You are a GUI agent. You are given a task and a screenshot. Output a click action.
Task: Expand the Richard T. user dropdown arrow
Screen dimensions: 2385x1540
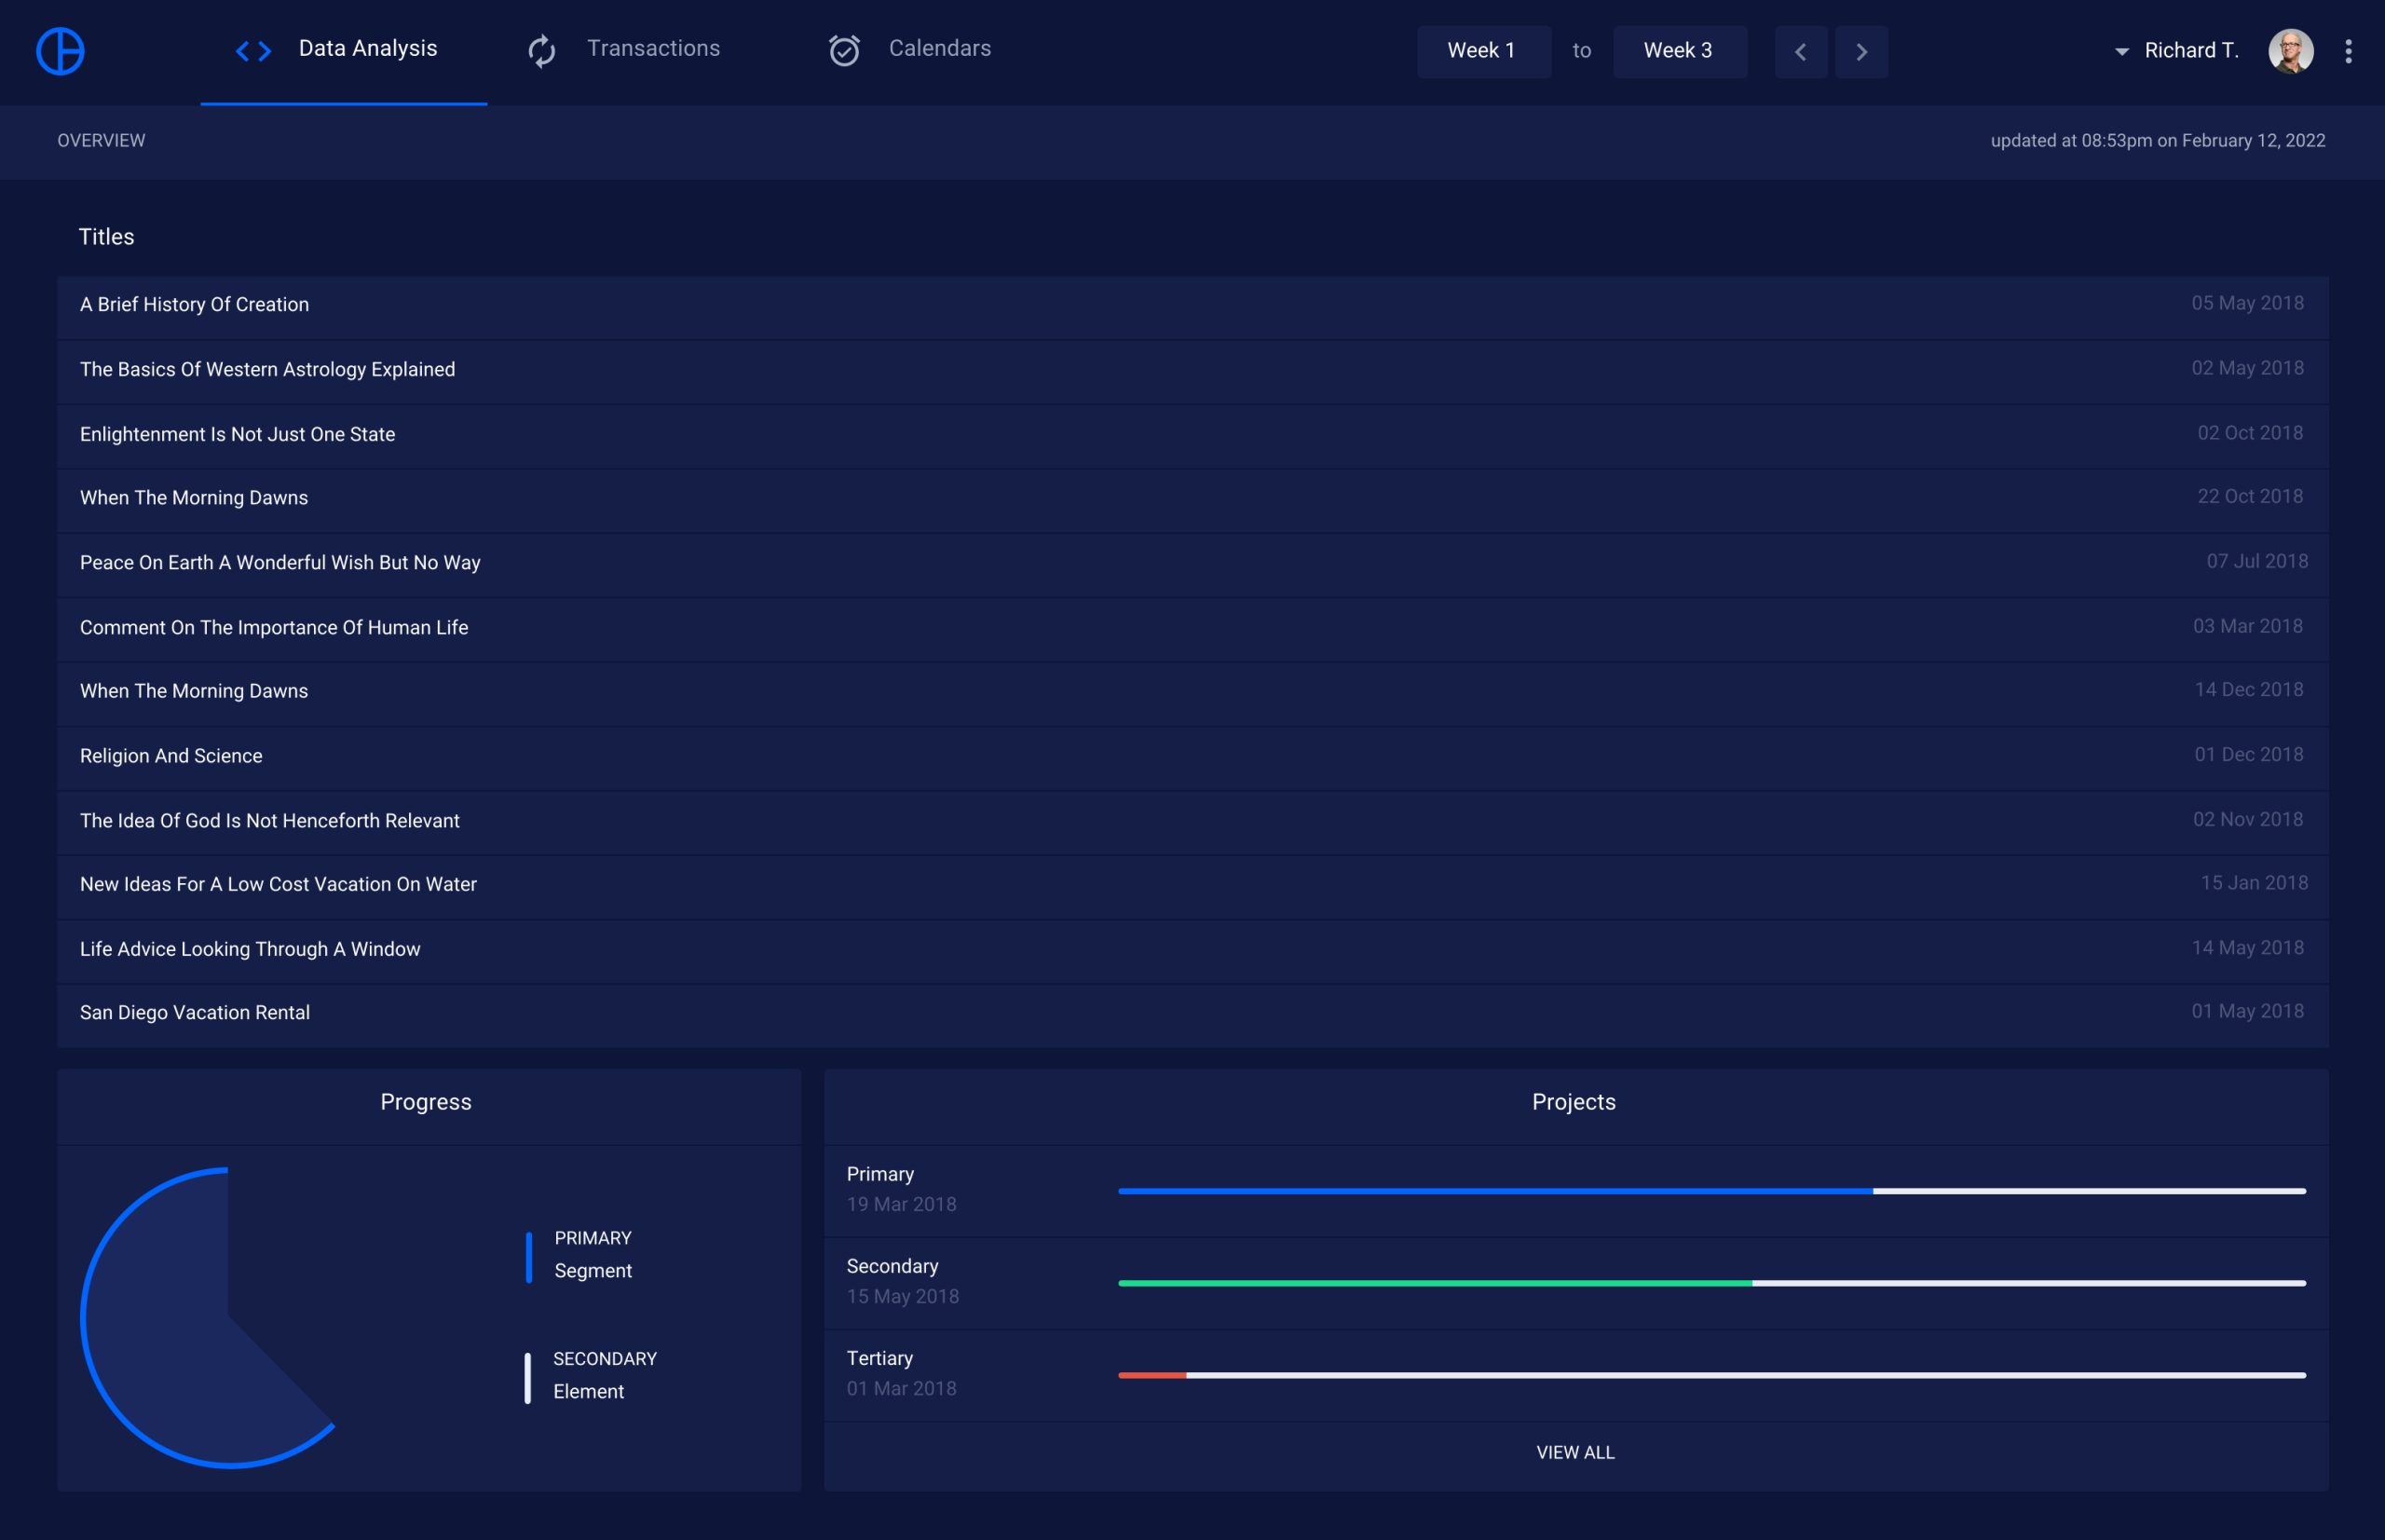click(x=2121, y=52)
